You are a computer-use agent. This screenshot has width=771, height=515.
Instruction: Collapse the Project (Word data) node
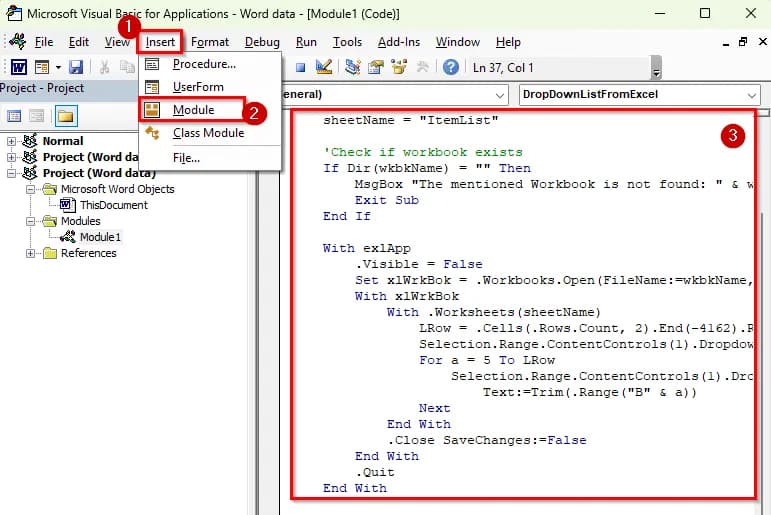pyautogui.click(x=11, y=173)
